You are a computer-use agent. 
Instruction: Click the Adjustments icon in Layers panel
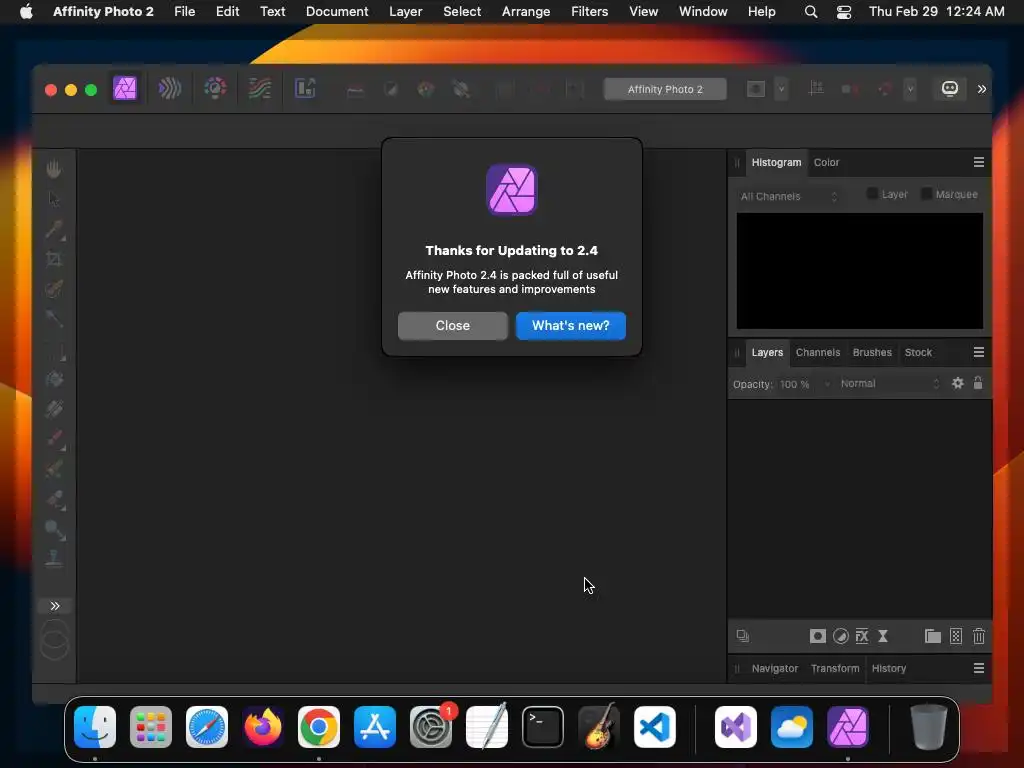(841, 636)
